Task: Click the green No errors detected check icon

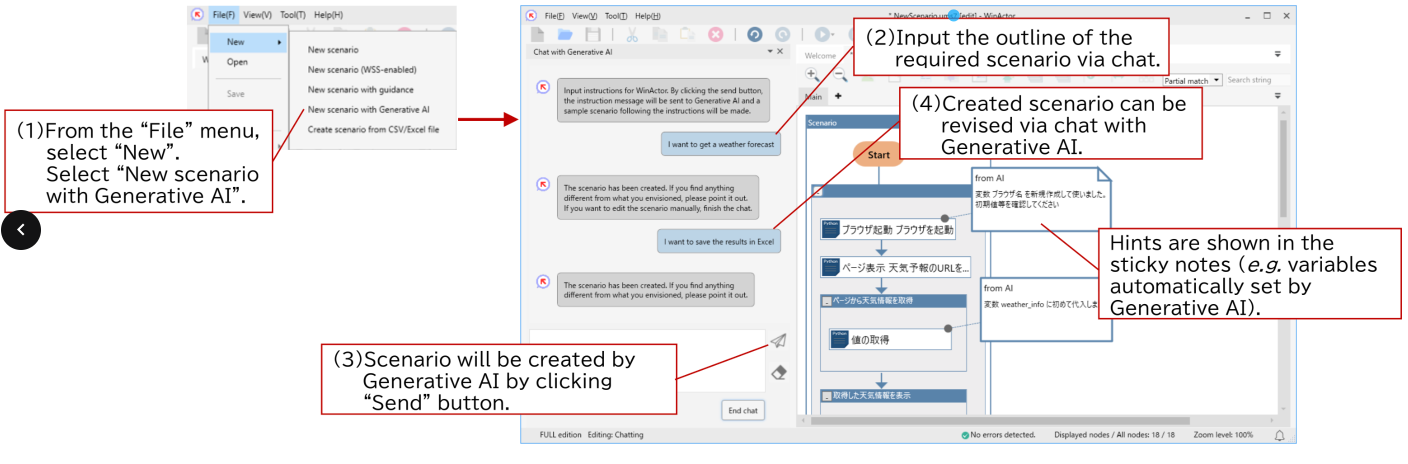Action: (965, 435)
